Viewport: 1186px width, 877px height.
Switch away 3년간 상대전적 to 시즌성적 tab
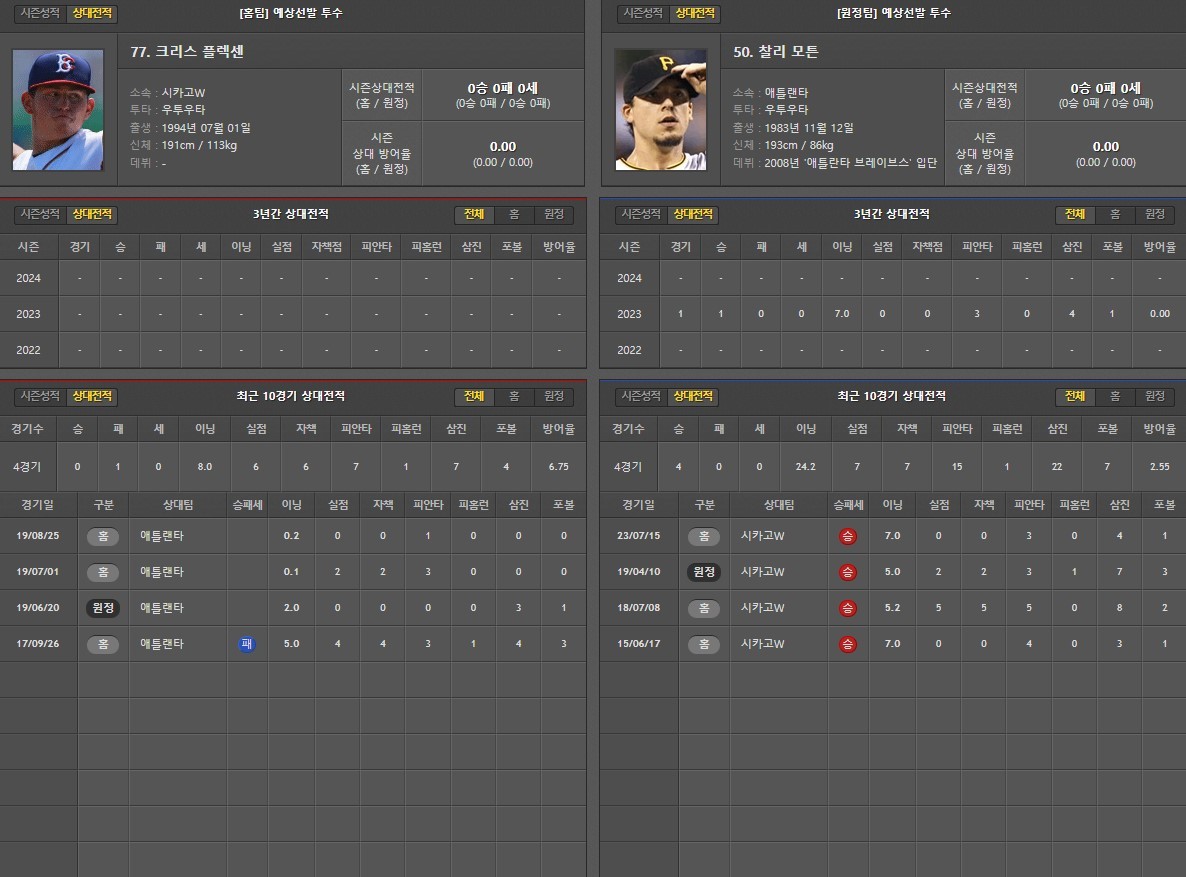(x=641, y=214)
